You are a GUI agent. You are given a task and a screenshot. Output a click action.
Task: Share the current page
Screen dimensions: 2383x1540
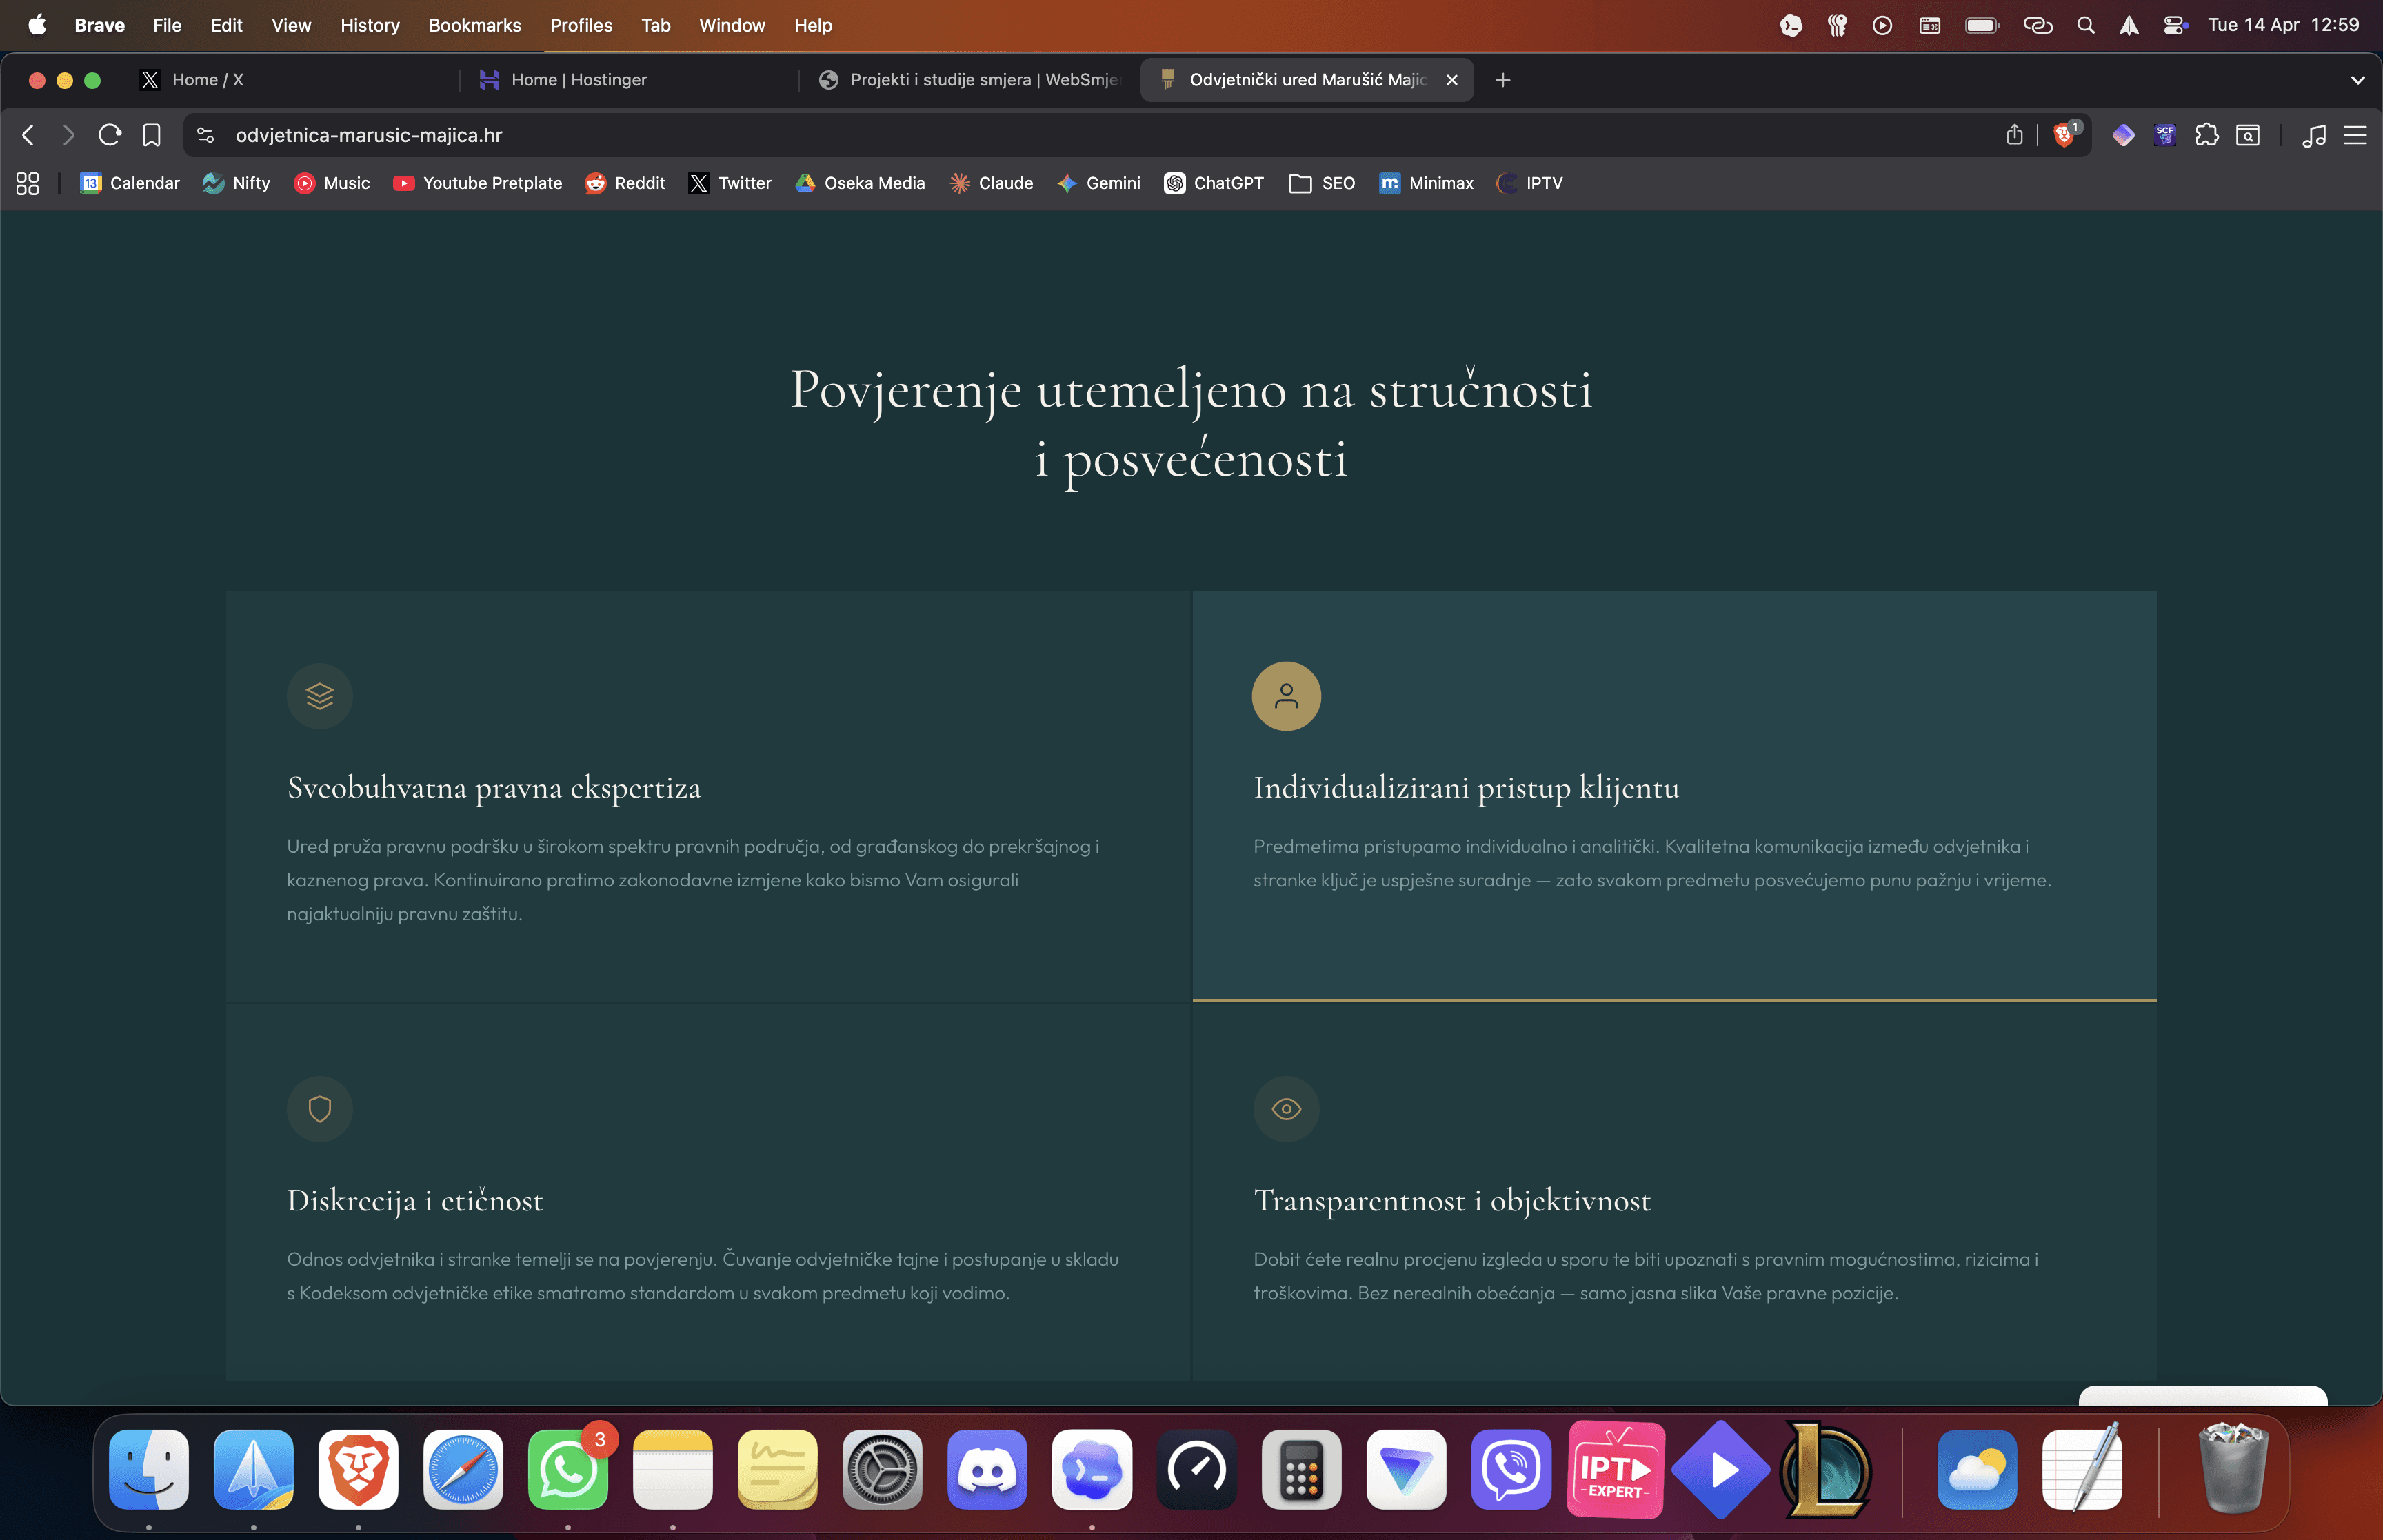click(2014, 135)
